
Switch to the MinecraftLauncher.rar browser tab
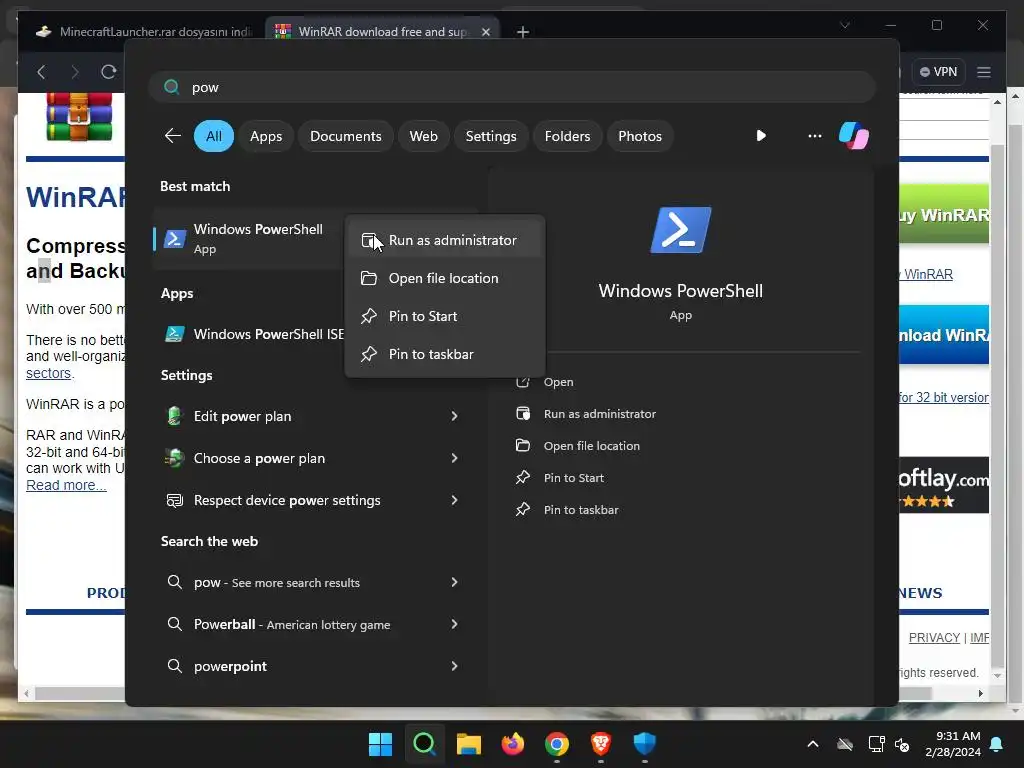click(141, 31)
